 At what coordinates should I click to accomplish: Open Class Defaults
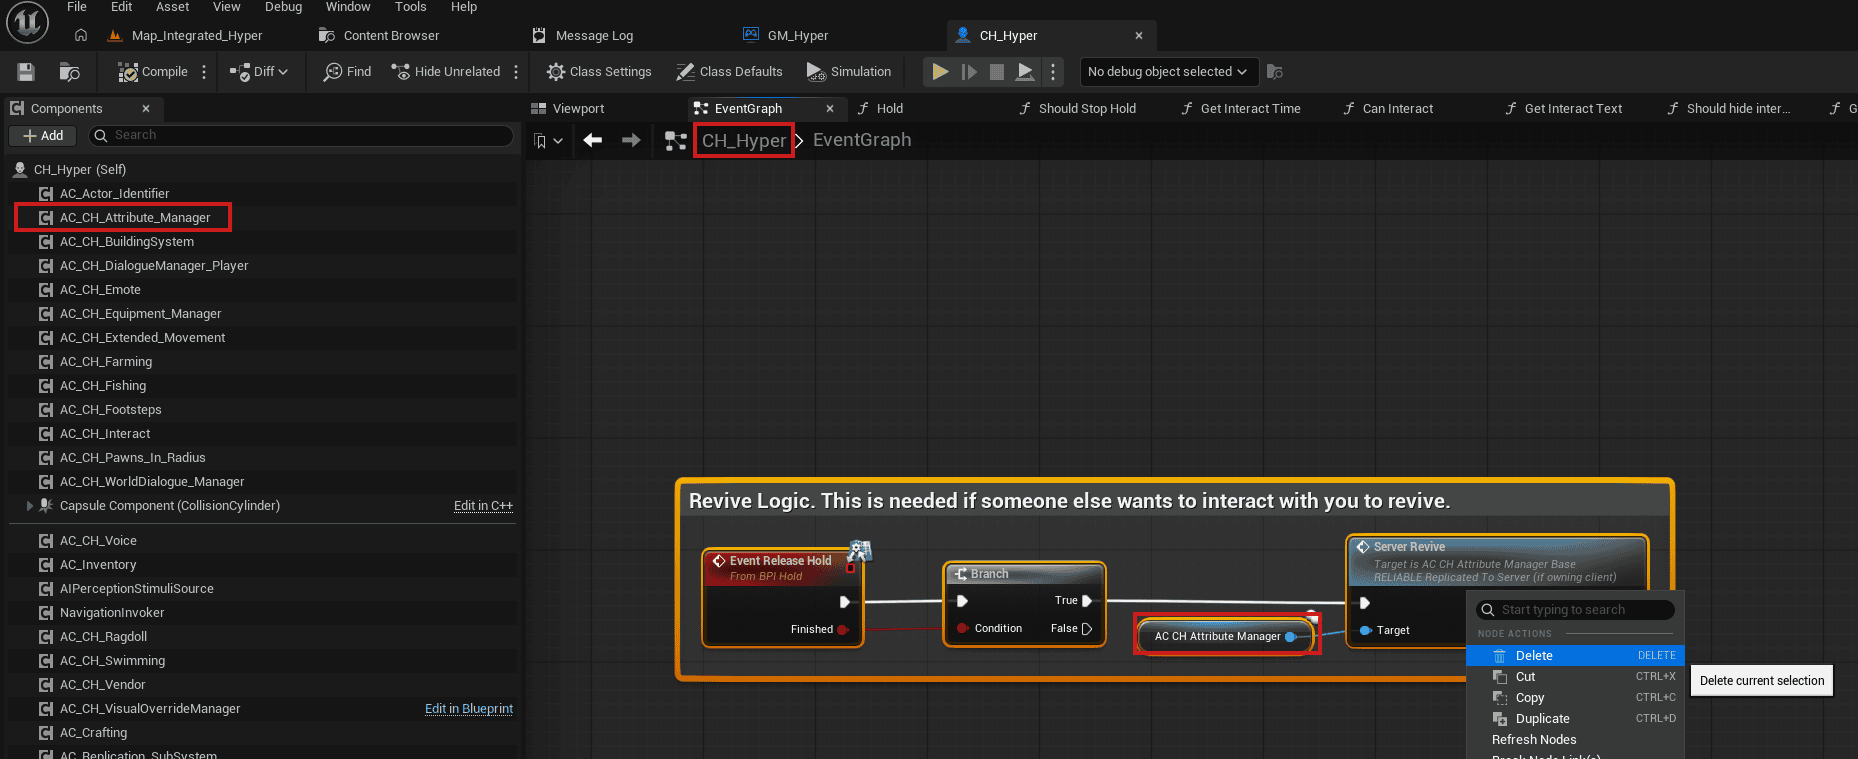(729, 72)
